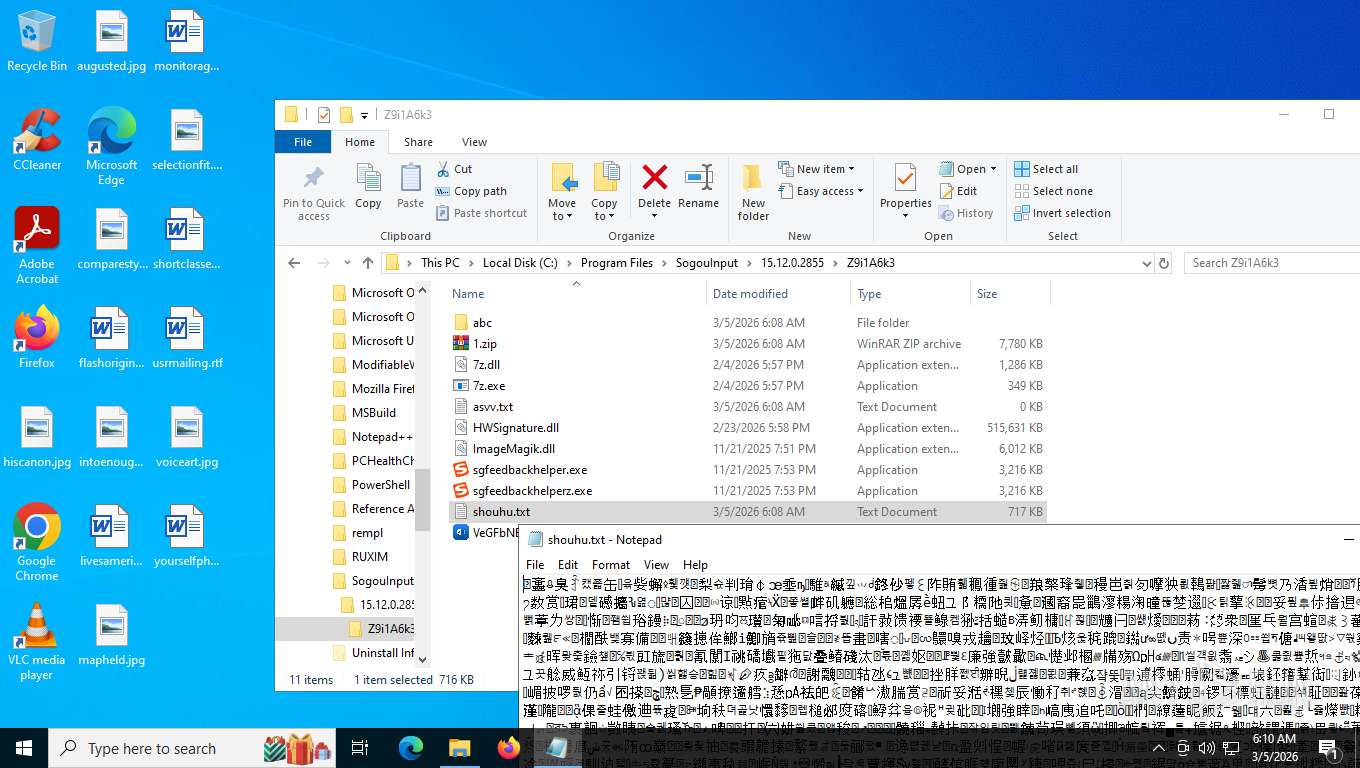The width and height of the screenshot is (1360, 768).
Task: Select the CCleaner desktop shortcut
Action: click(x=37, y=139)
